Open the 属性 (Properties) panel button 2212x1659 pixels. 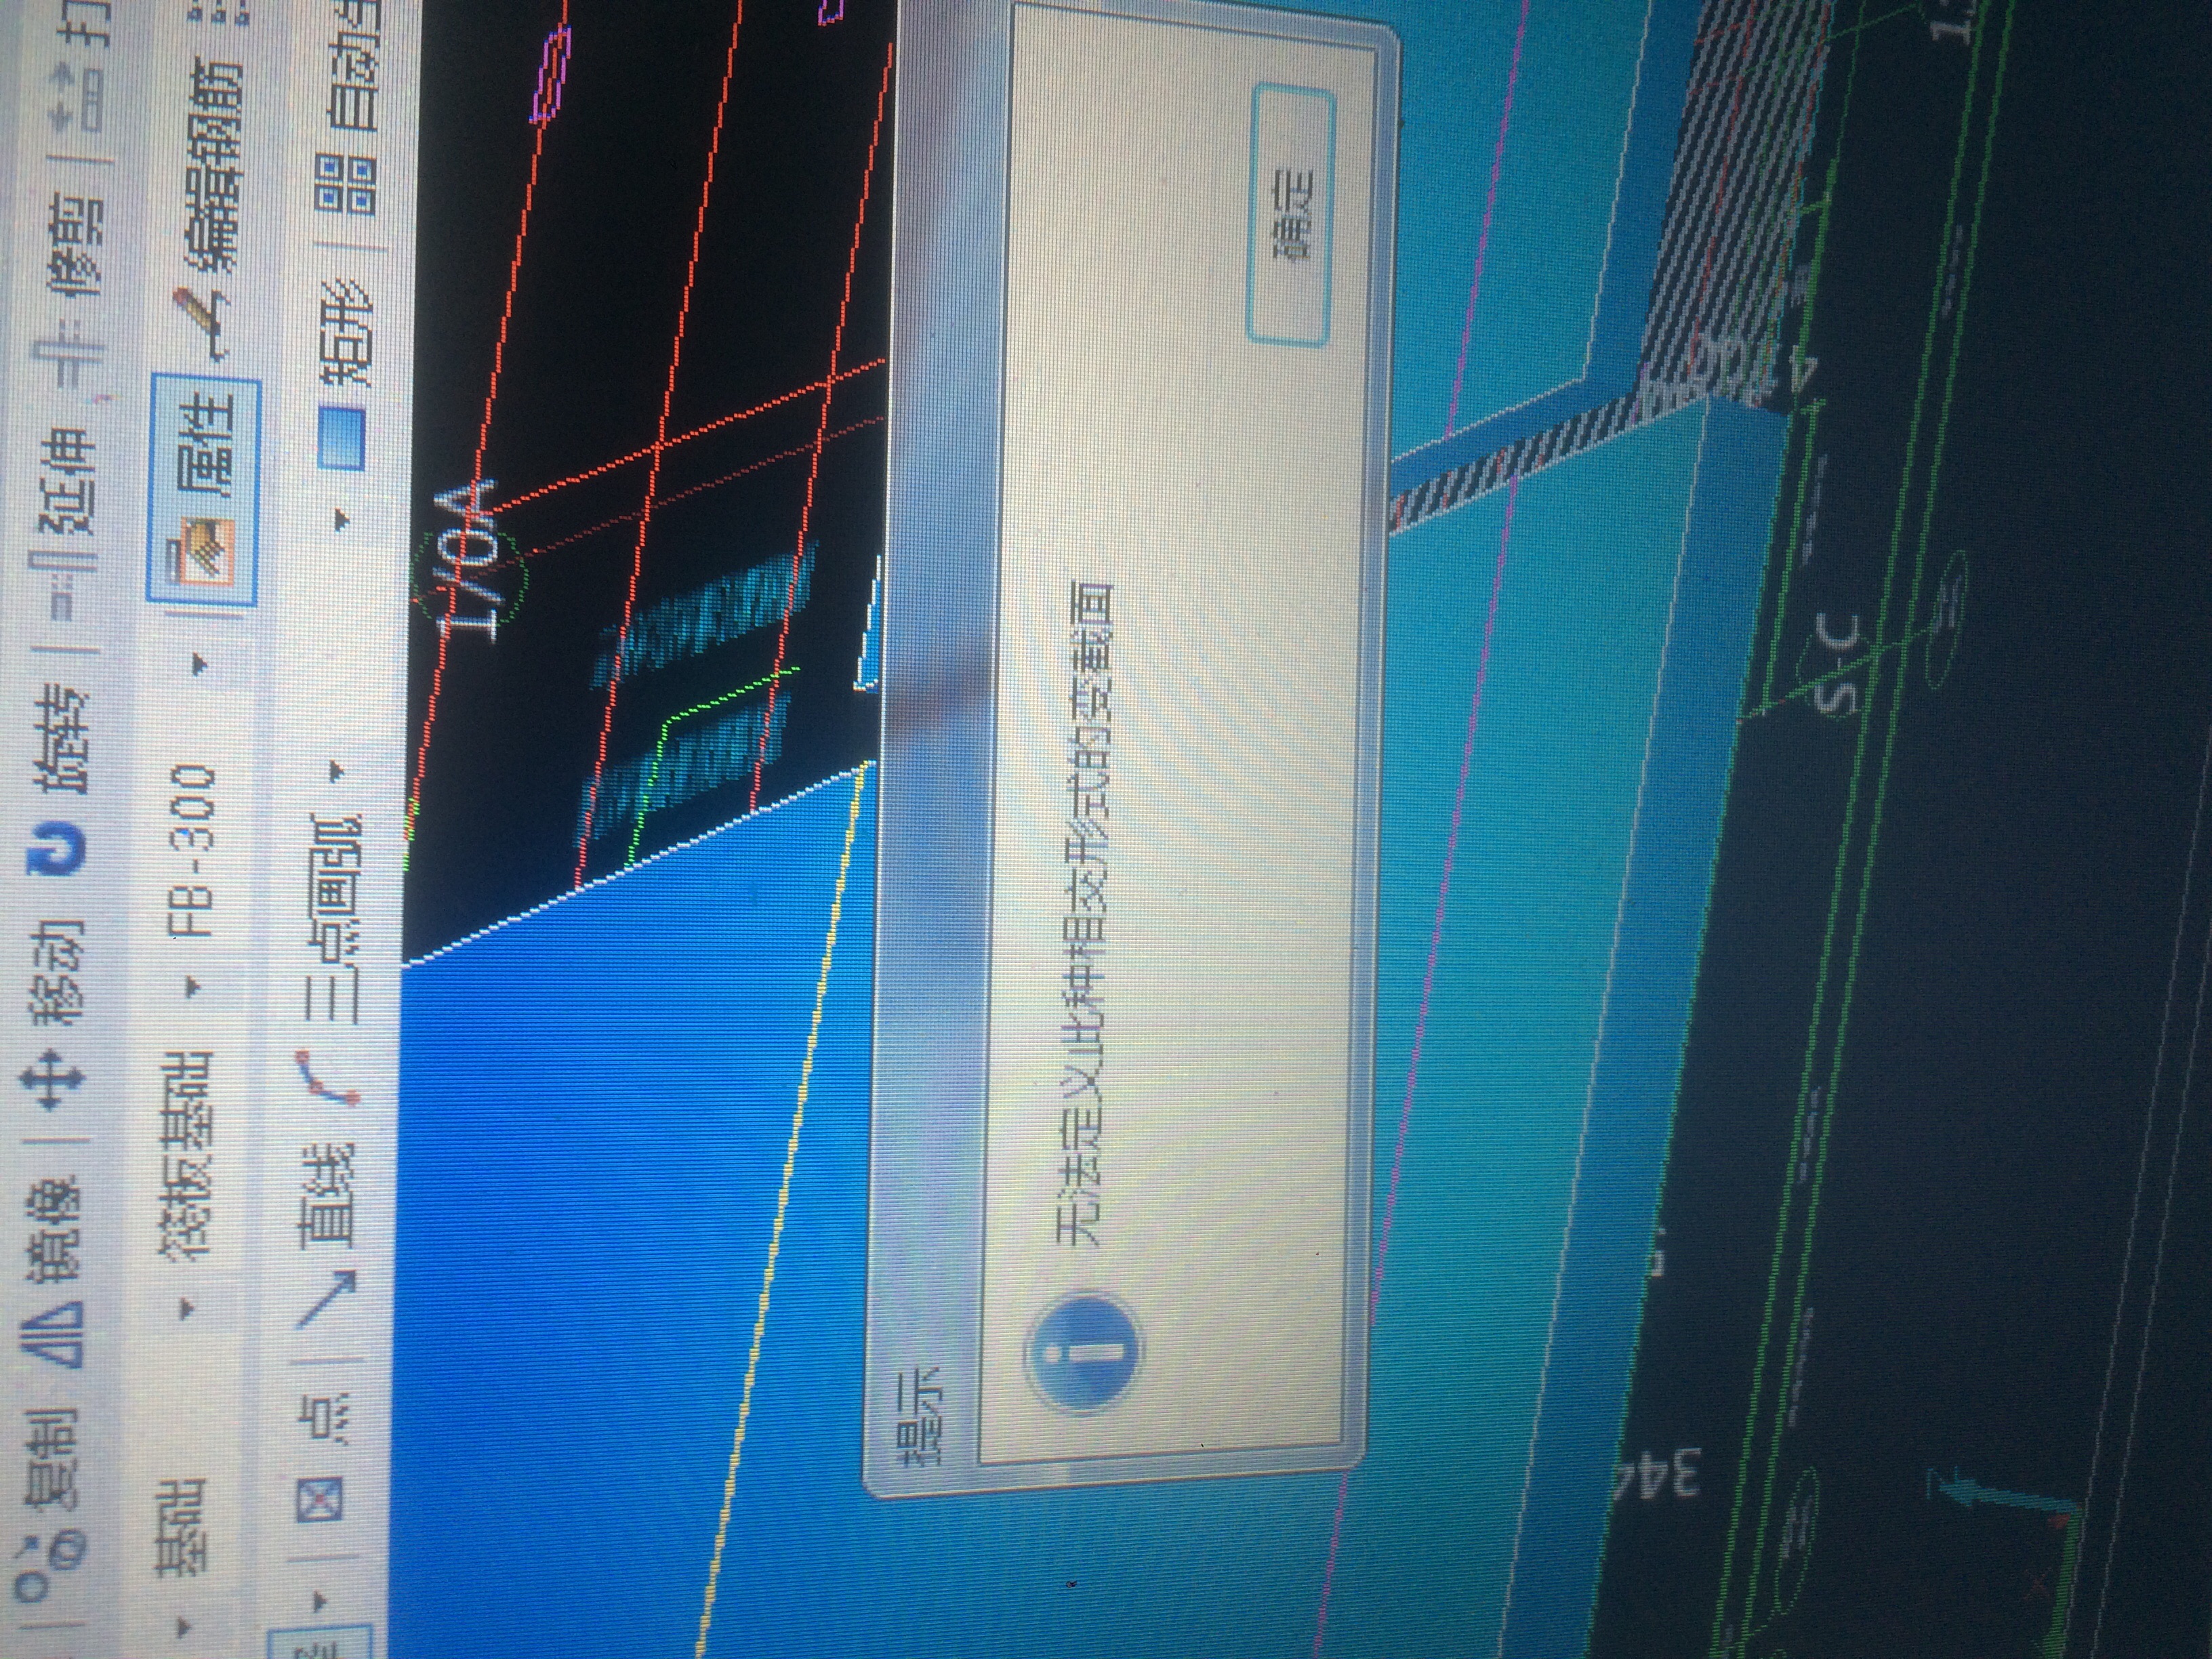click(x=205, y=490)
